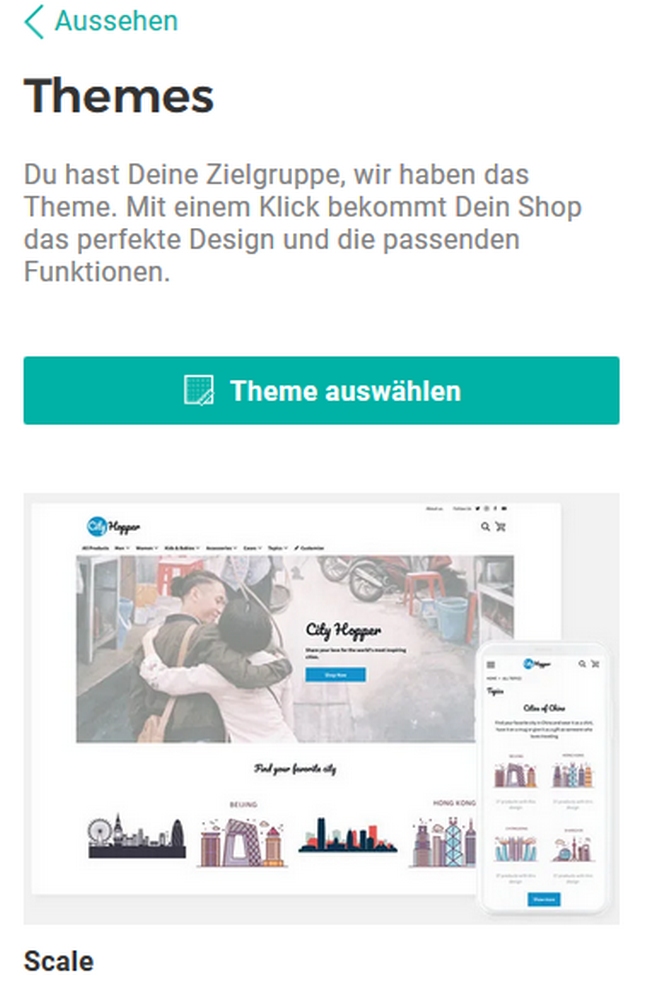Click the cart icon in phone preview
Image resolution: width=650 pixels, height=1003 pixels.
click(595, 664)
